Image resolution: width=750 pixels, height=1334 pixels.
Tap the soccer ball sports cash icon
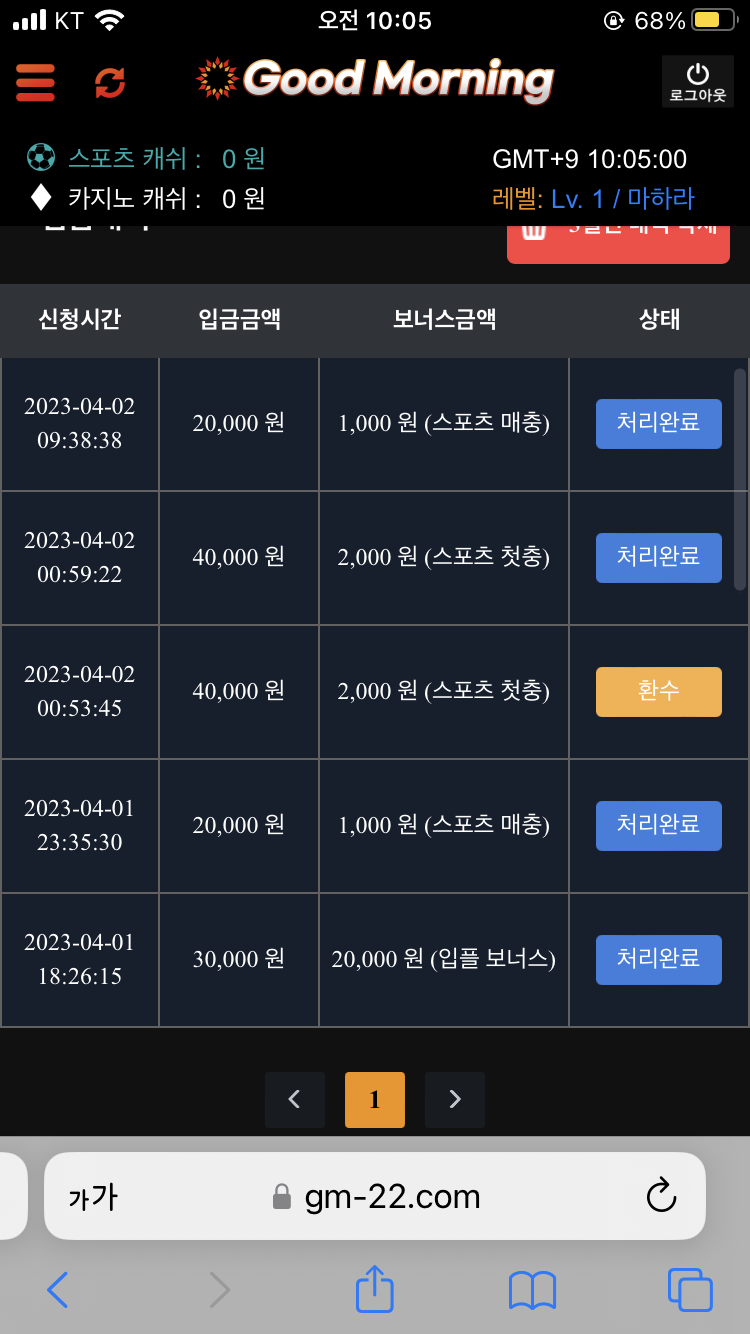41,158
